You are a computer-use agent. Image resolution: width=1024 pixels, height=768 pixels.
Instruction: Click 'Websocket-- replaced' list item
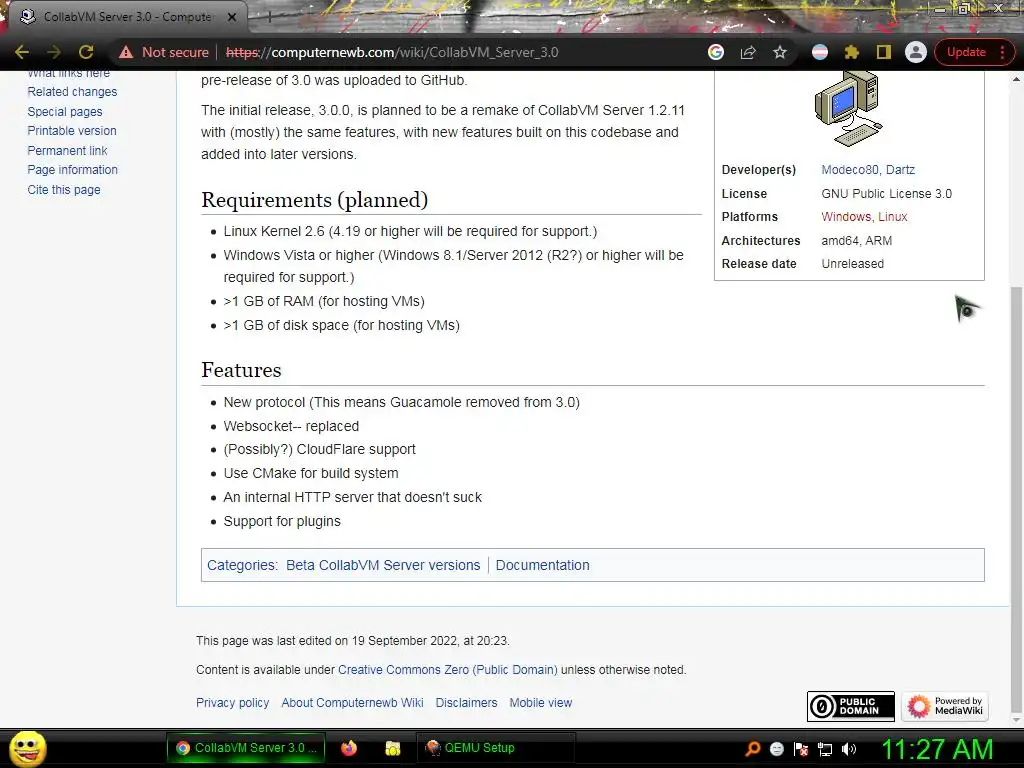291,426
